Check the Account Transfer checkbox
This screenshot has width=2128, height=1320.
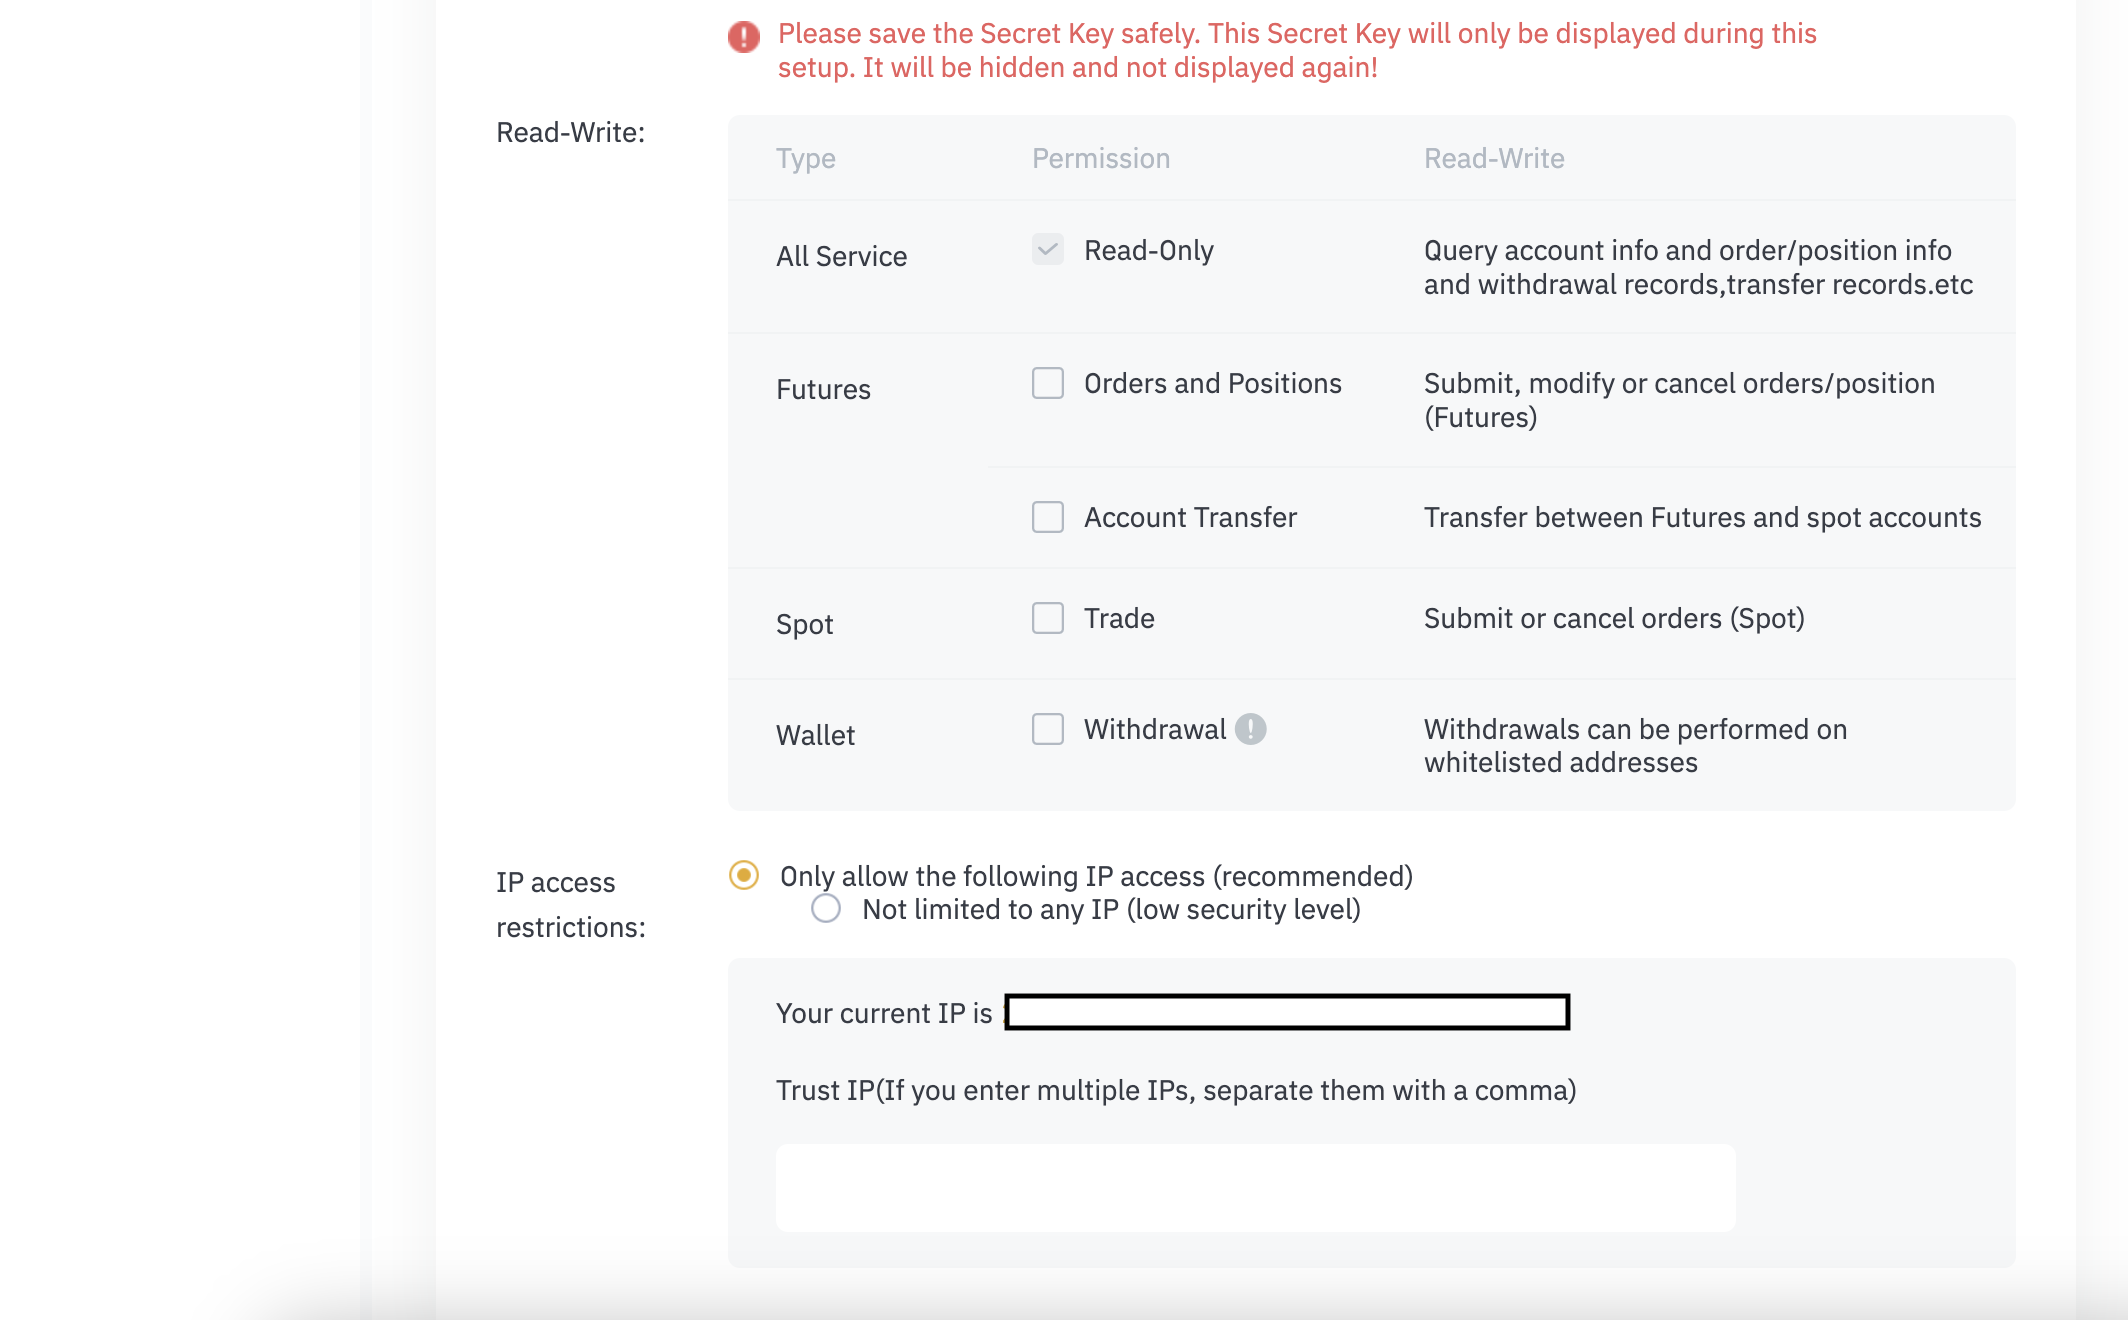coord(1047,517)
